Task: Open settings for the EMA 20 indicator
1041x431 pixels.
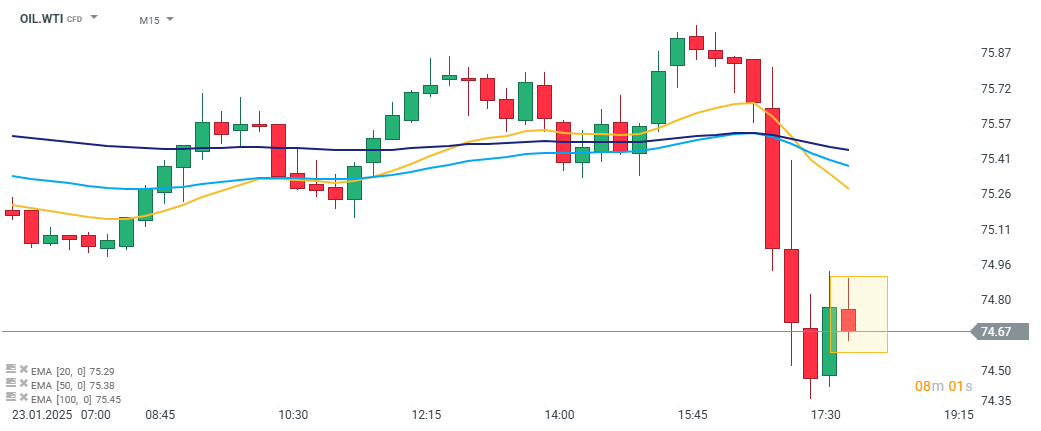Action: pos(10,369)
